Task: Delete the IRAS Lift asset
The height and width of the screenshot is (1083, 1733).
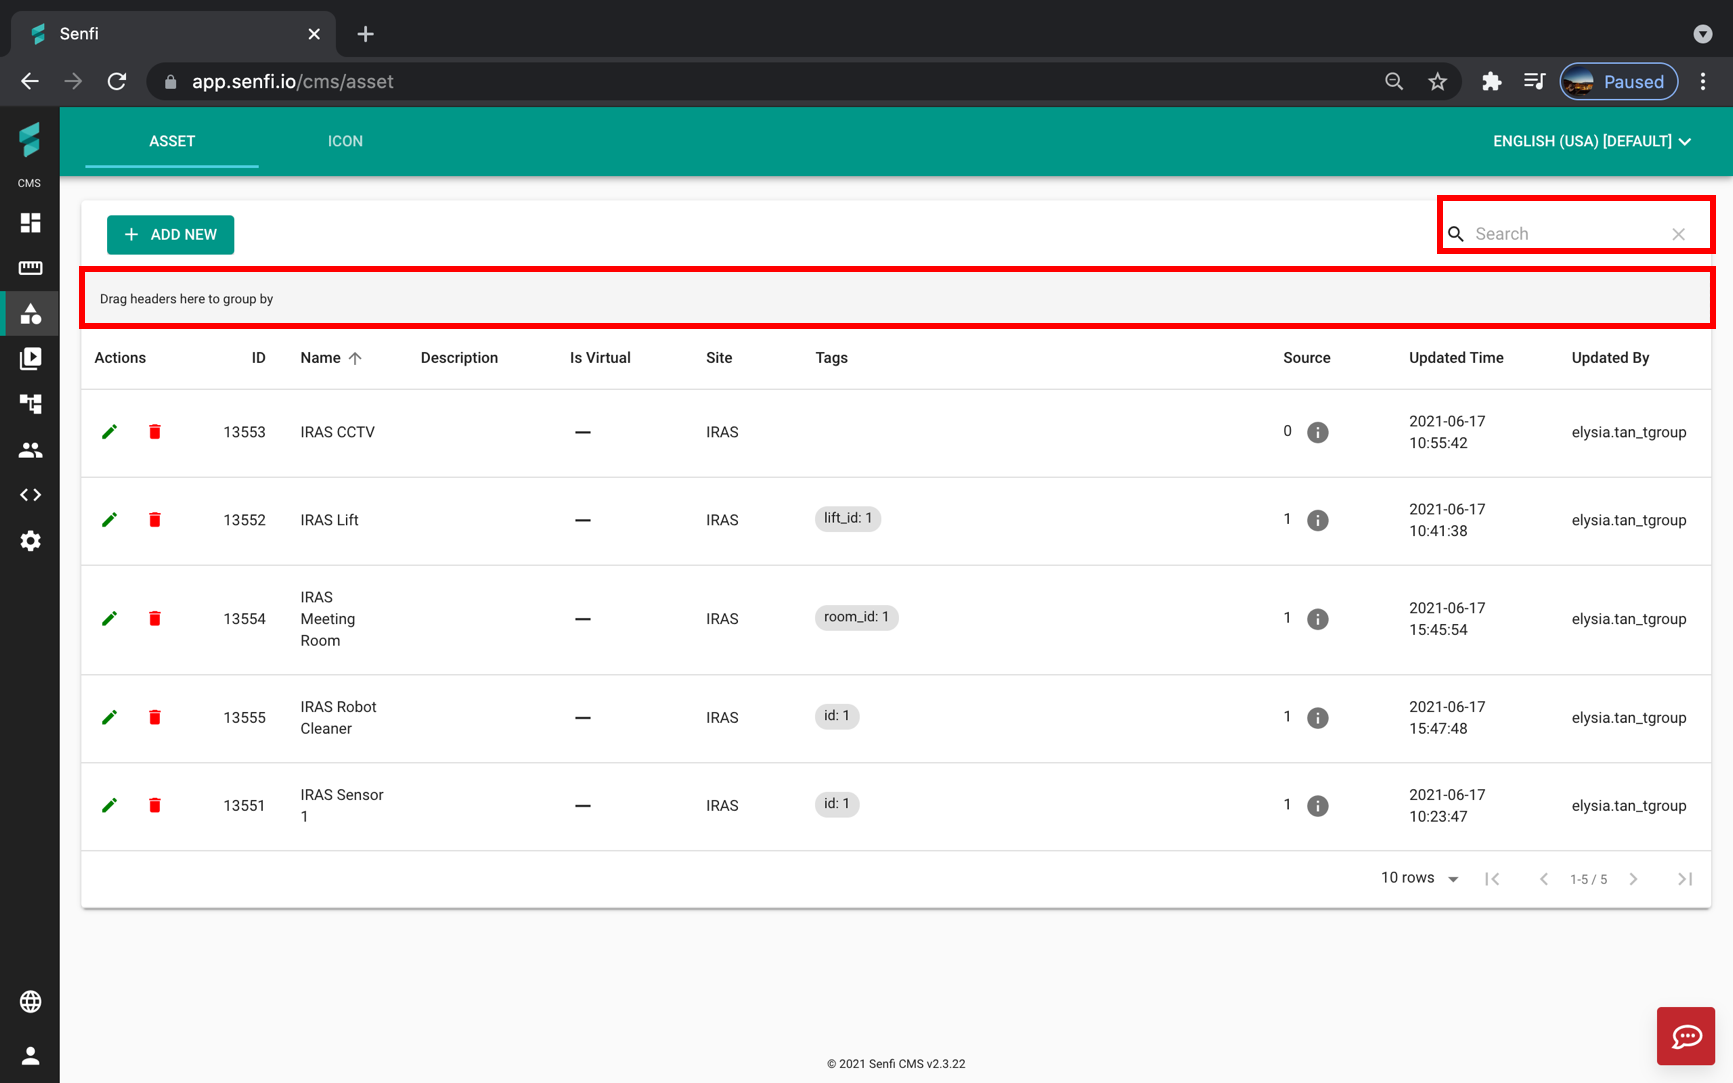Action: [x=155, y=520]
